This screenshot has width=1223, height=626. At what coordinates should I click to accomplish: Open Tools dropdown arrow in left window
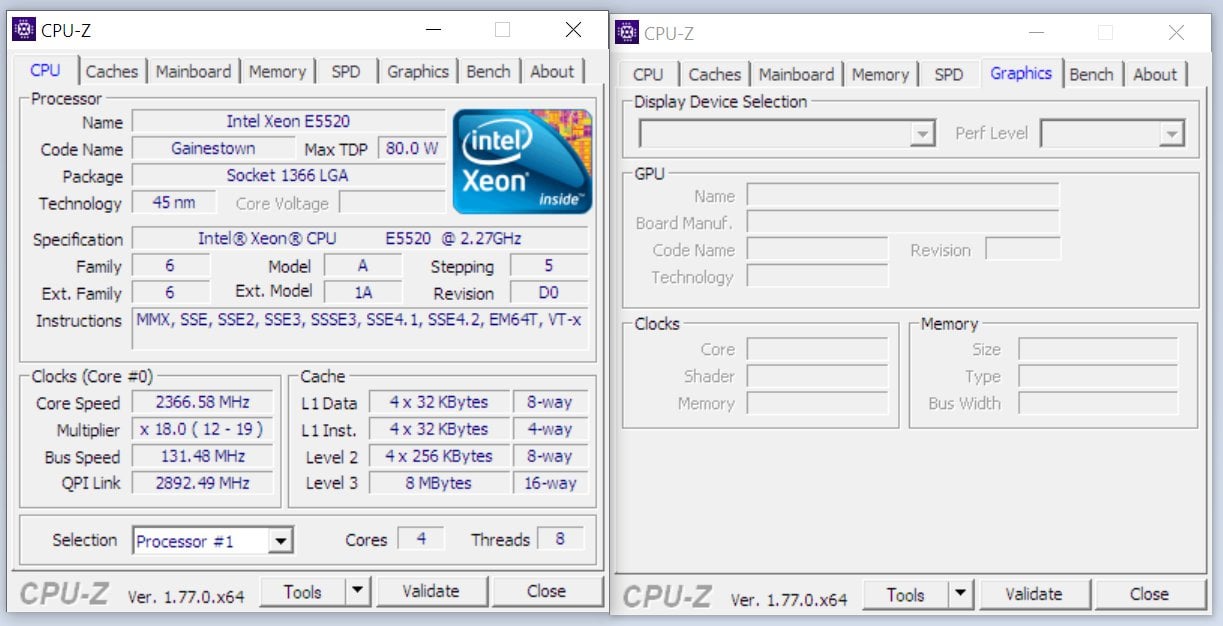[x=358, y=592]
